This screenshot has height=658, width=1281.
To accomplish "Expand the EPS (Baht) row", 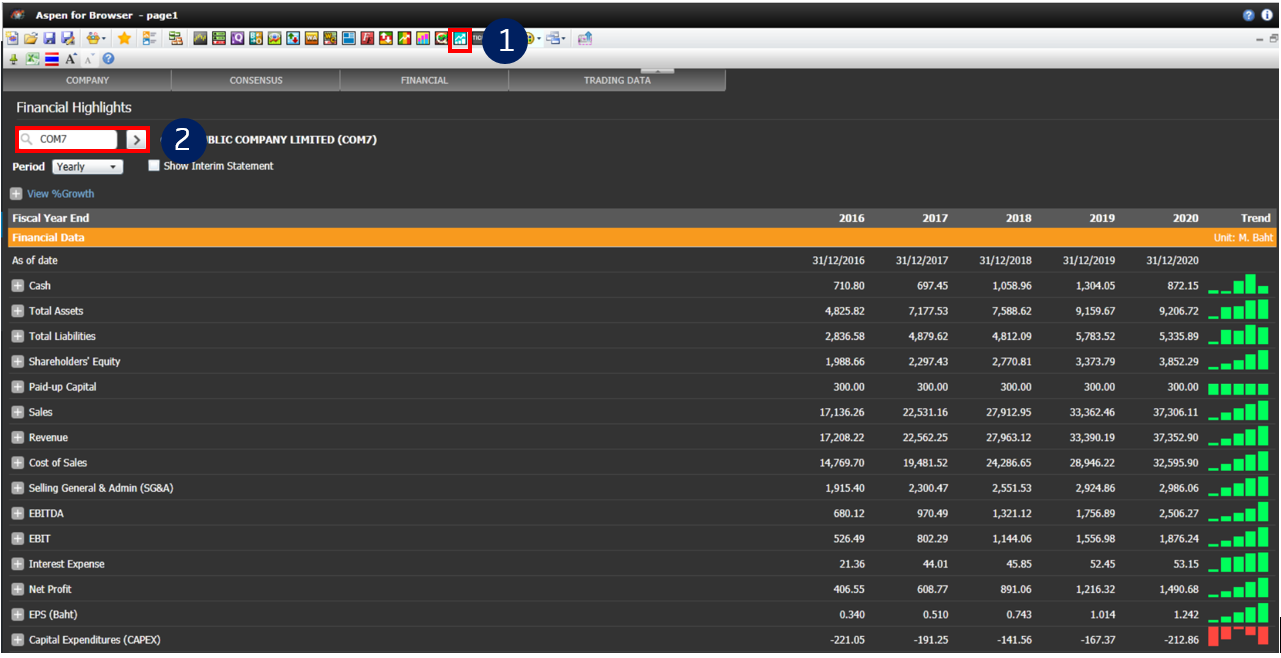I will click(17, 615).
